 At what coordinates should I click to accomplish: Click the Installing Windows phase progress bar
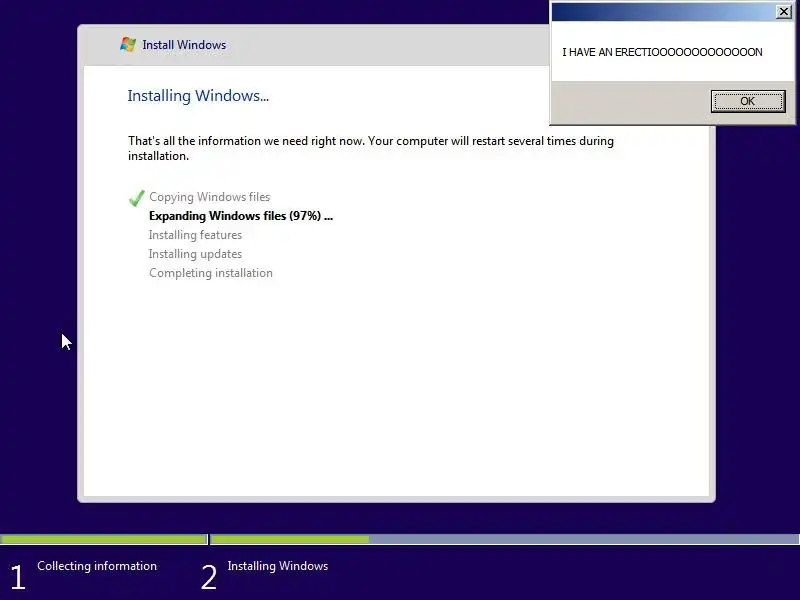coord(505,539)
